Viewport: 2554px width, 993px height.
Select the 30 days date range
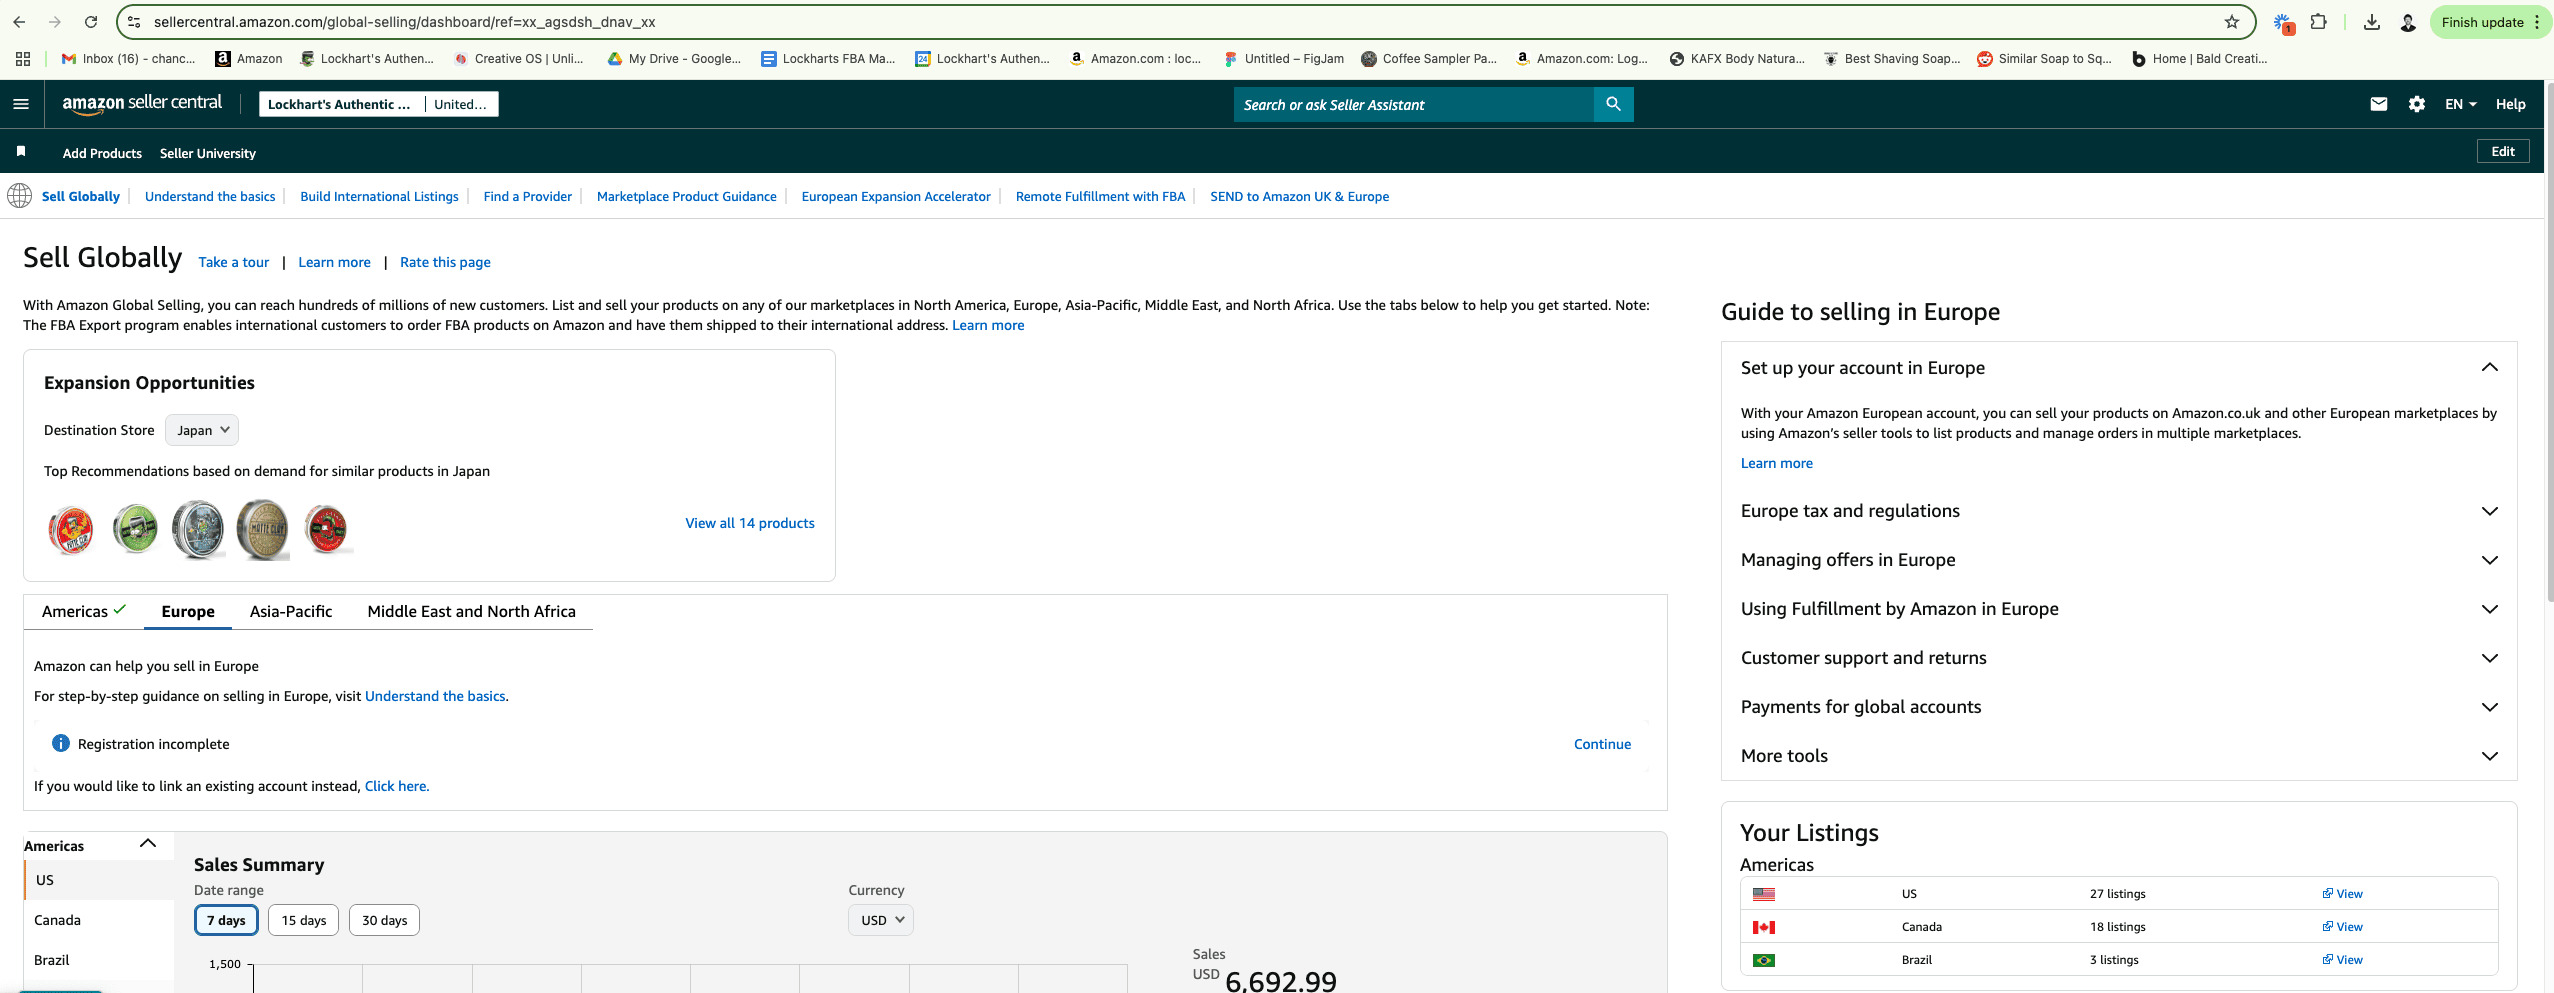(x=384, y=920)
